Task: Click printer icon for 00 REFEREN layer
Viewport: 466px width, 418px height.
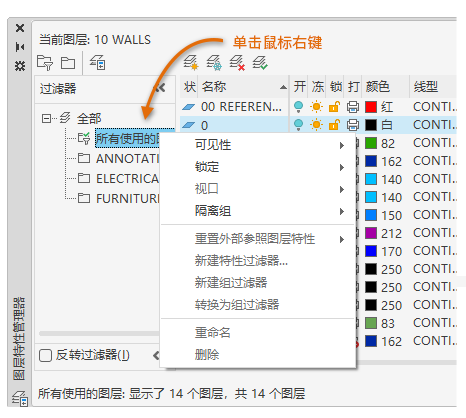Action: pos(353,107)
